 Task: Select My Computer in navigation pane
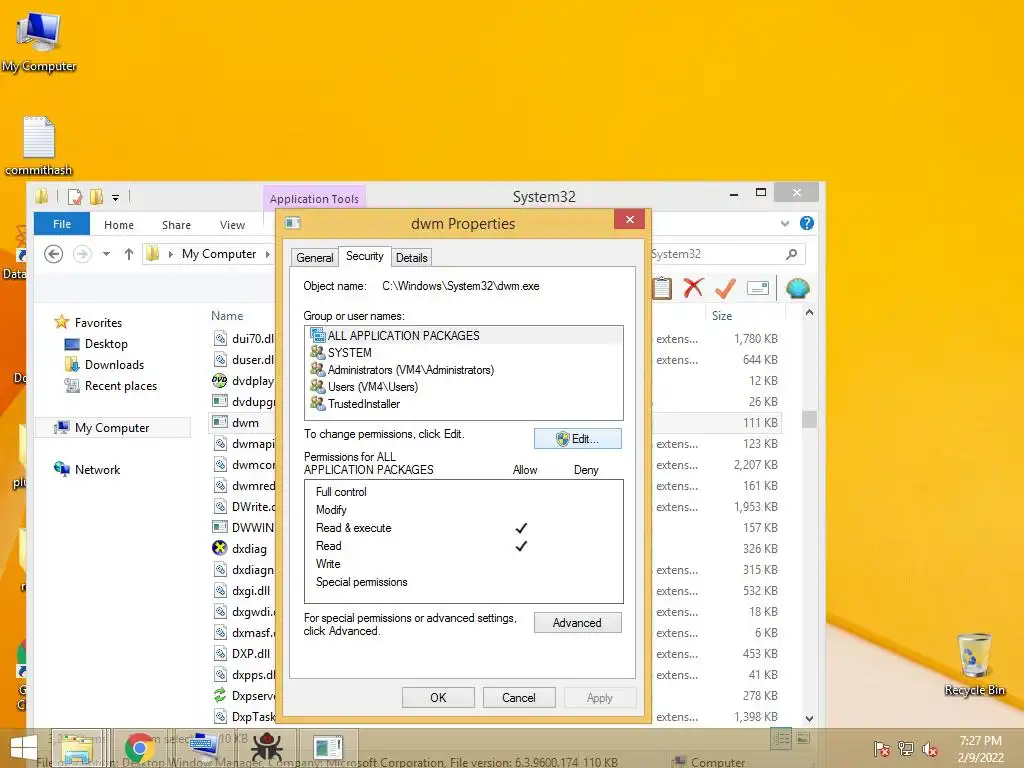coord(112,427)
